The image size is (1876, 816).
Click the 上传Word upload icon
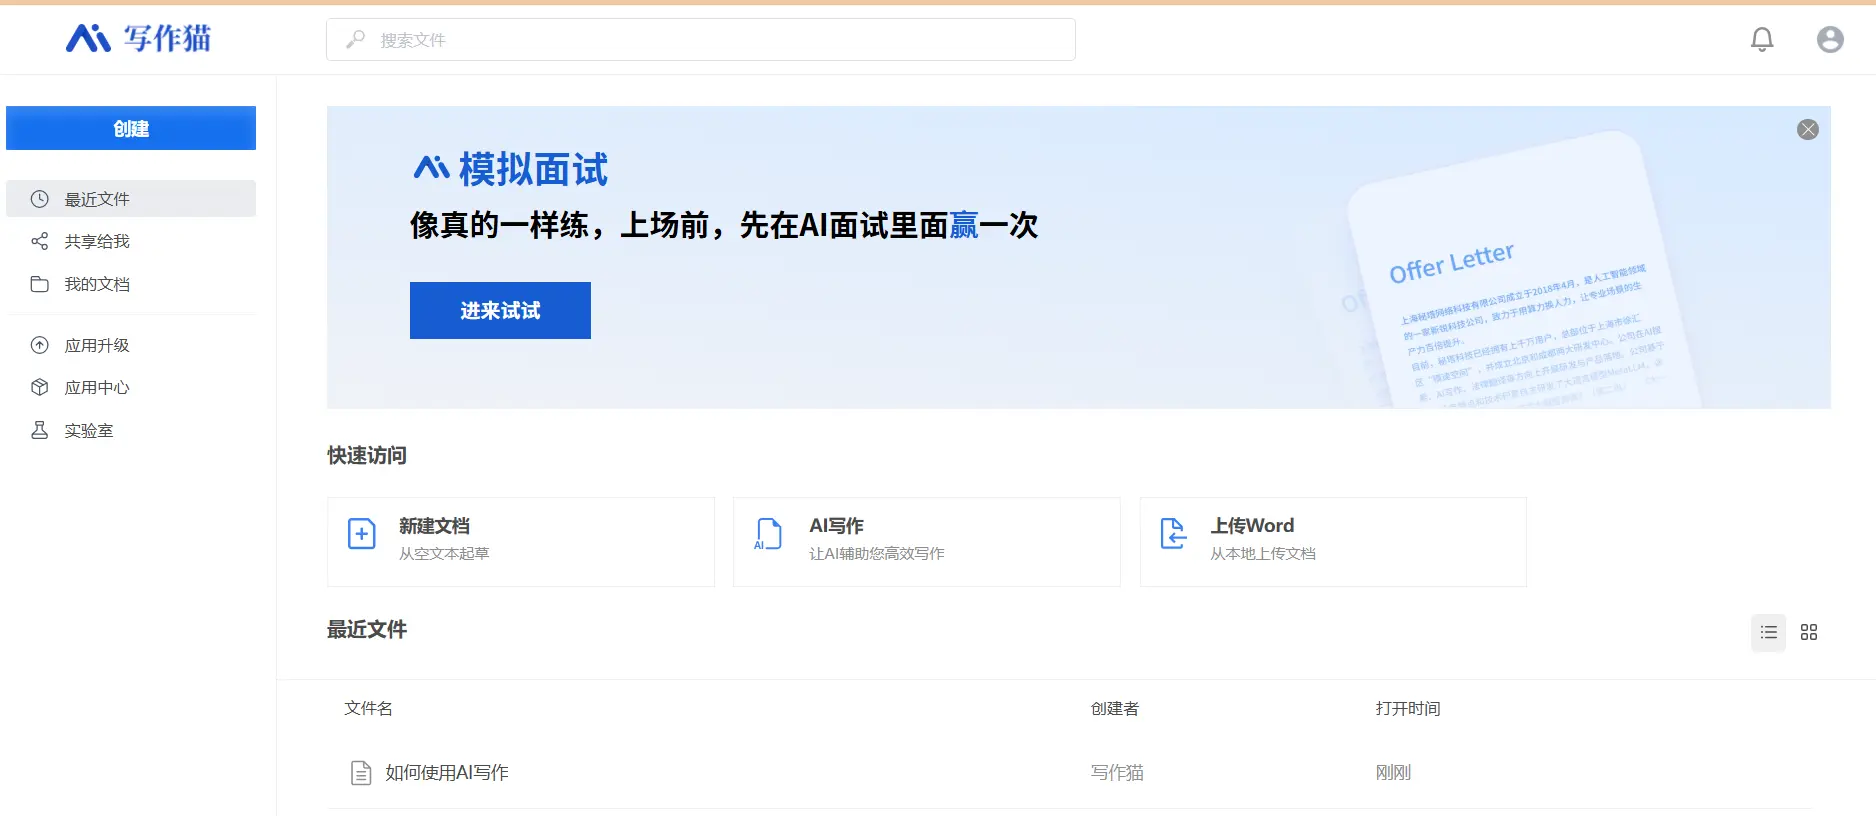pos(1173,534)
